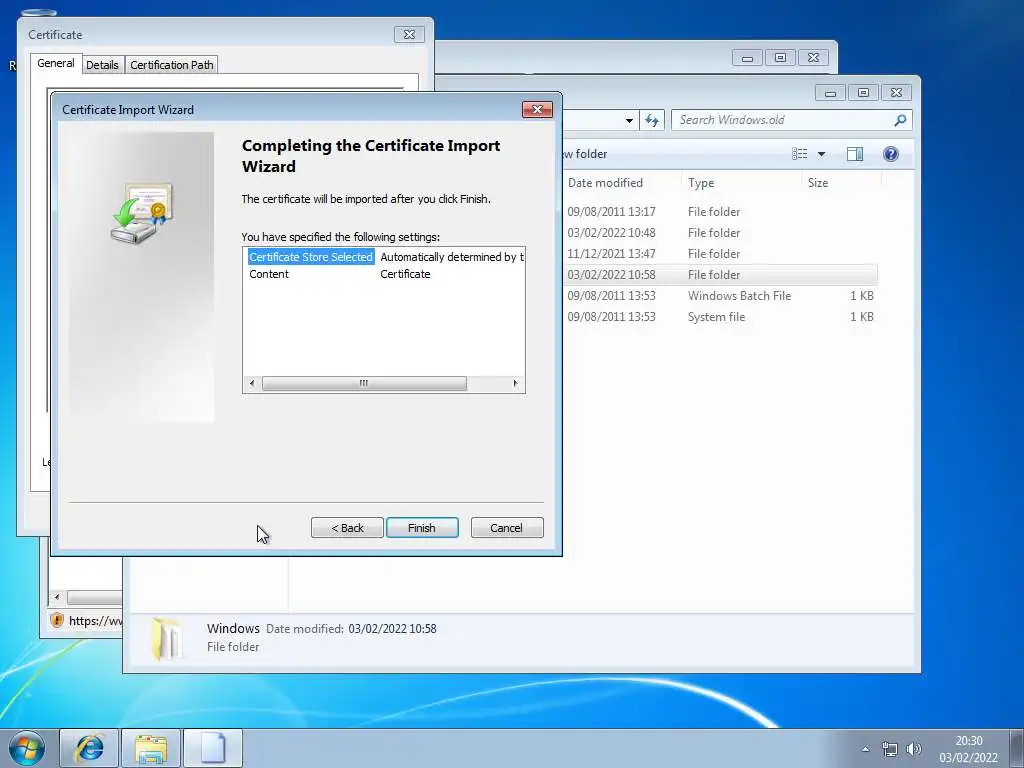This screenshot has height=768, width=1024.
Task: Select the Content settings row
Action: pos(385,274)
